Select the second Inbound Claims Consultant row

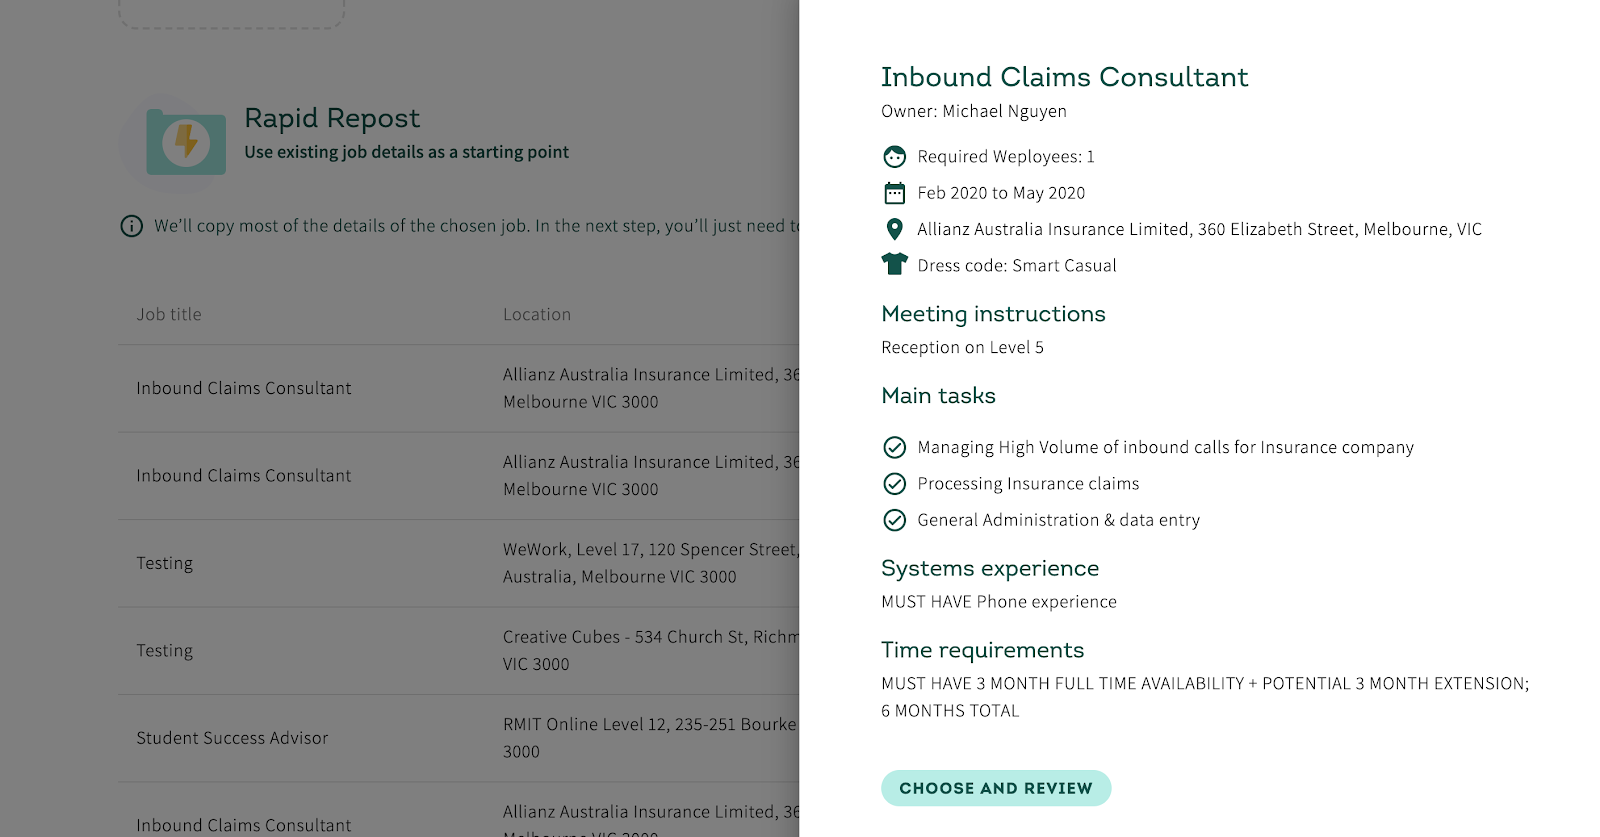coord(459,476)
